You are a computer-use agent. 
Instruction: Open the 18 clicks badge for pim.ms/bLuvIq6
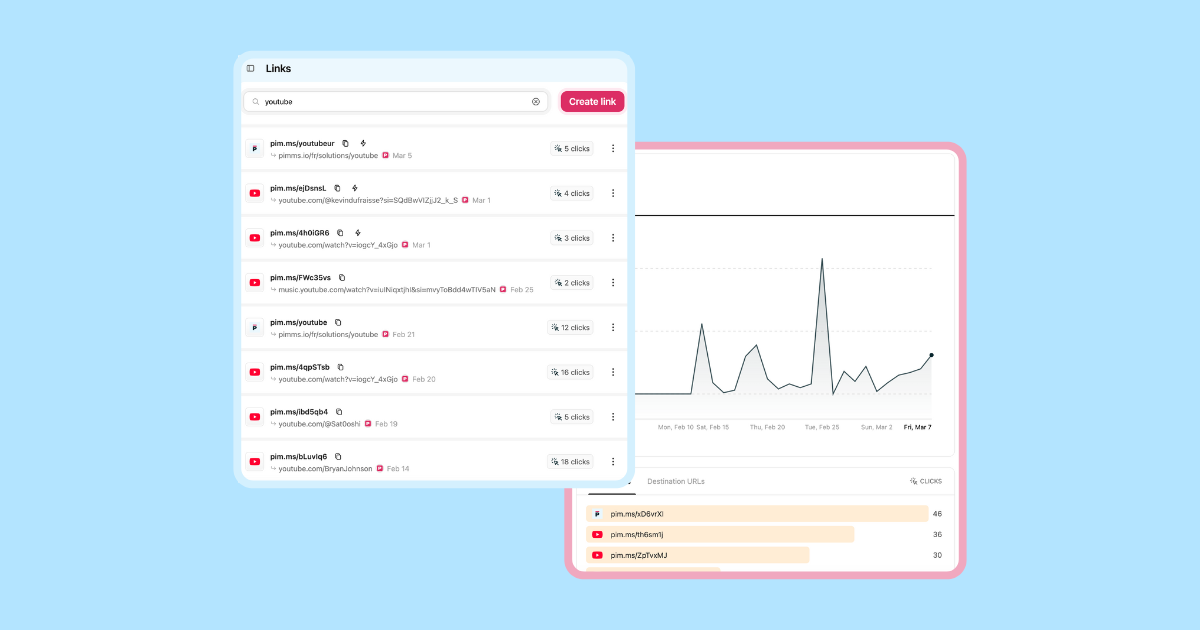570,462
